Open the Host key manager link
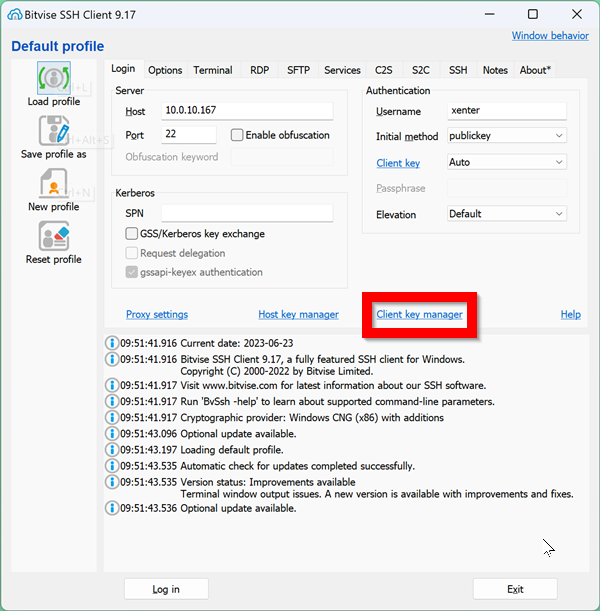This screenshot has width=600, height=611. [298, 314]
